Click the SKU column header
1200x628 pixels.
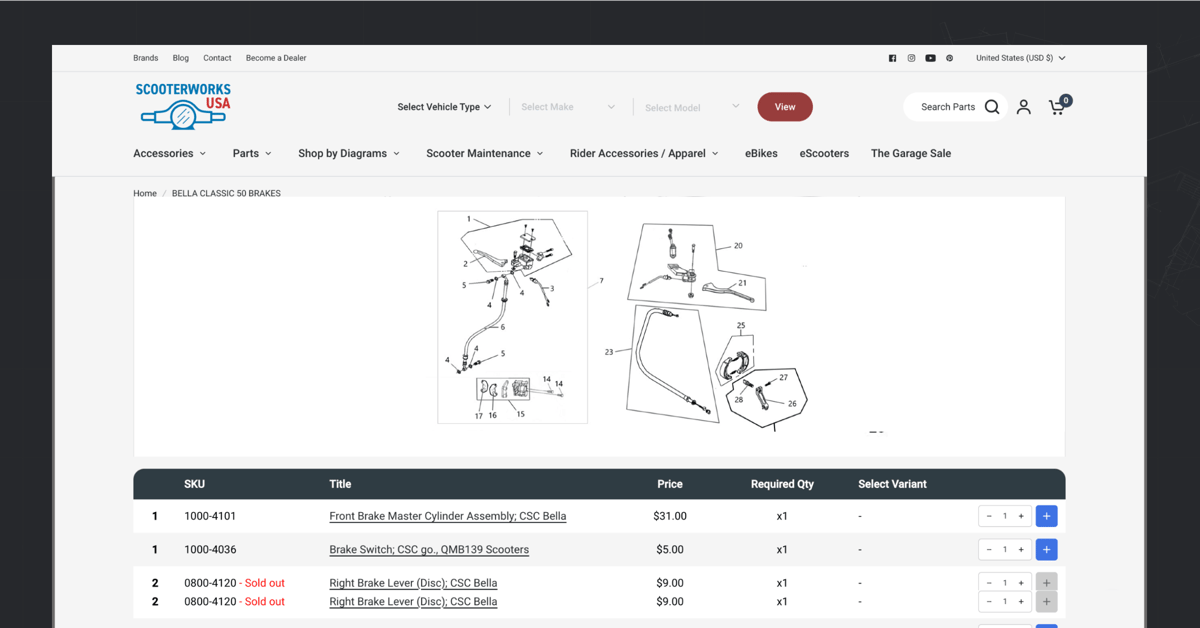point(194,484)
